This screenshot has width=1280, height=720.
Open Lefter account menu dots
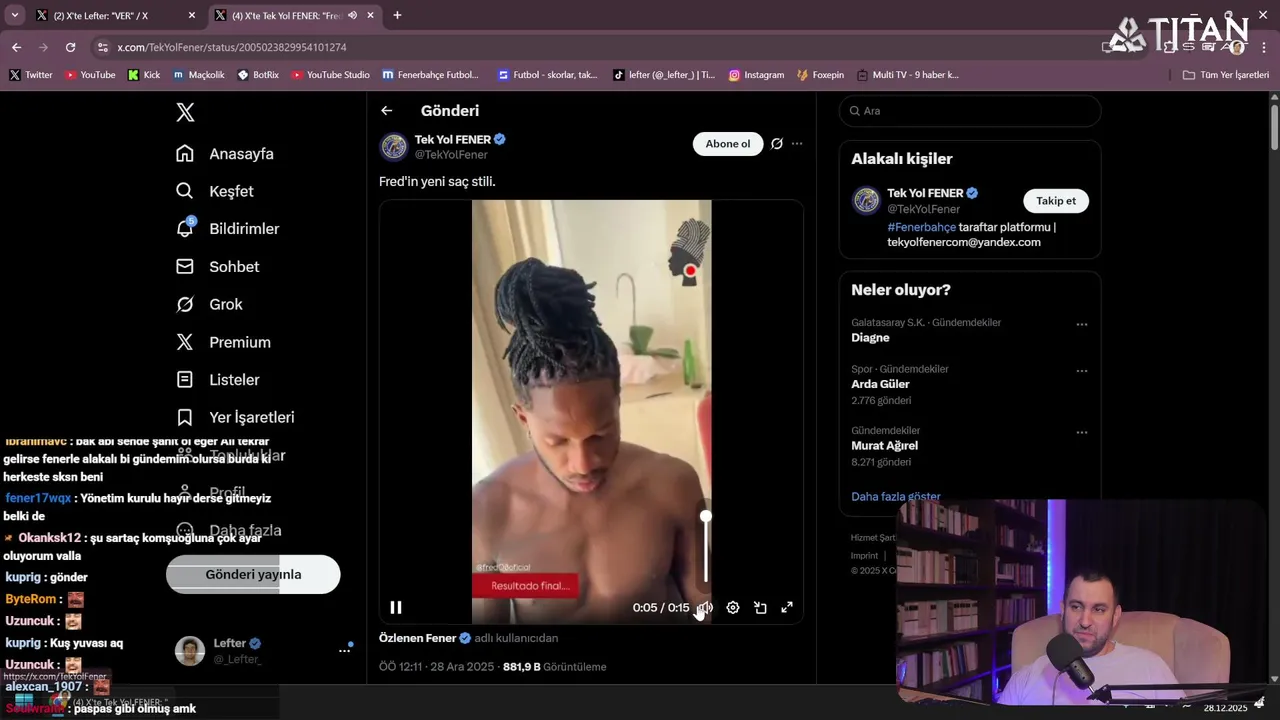(x=344, y=651)
